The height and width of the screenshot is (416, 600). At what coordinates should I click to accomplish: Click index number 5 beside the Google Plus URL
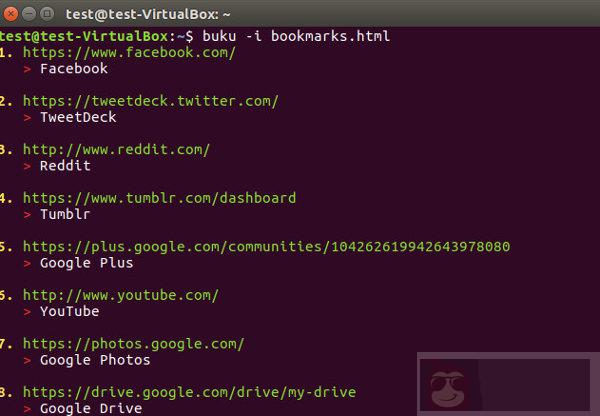[x=6, y=247]
